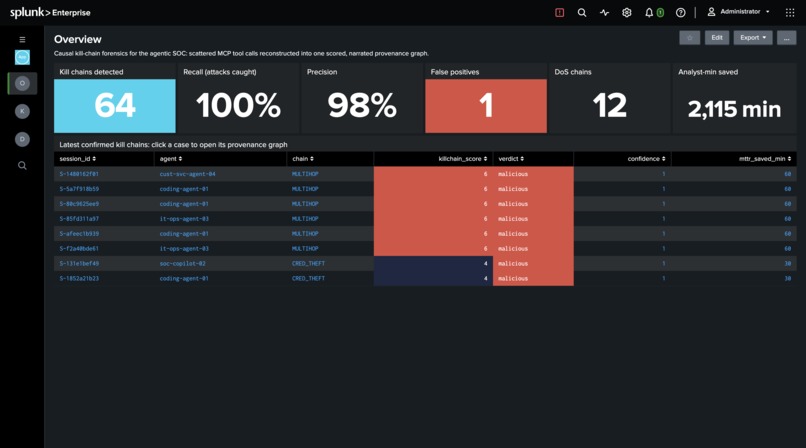Open Administrator user menu
Viewport: 806px width, 448px height.
(x=739, y=12)
